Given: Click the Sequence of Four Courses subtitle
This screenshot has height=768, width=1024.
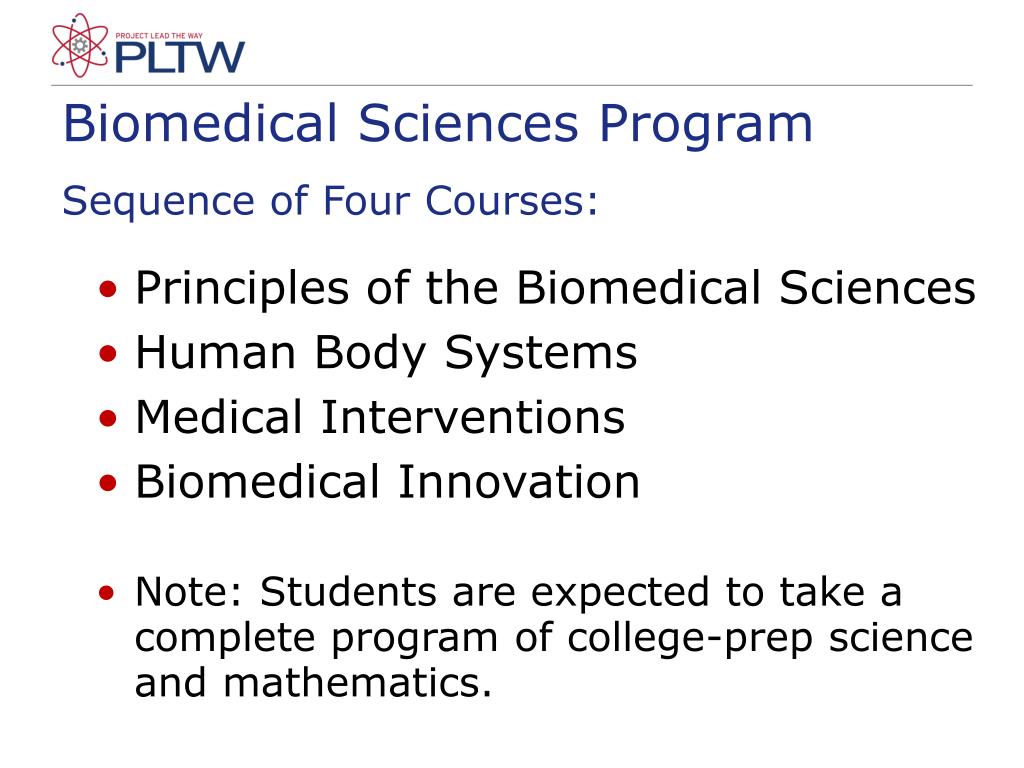Looking at the screenshot, I should 330,200.
